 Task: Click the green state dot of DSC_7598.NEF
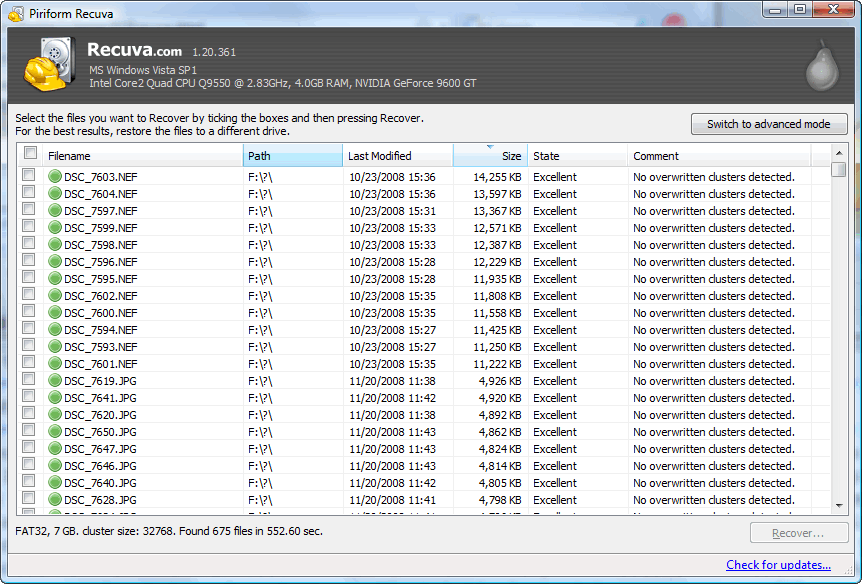coord(54,245)
